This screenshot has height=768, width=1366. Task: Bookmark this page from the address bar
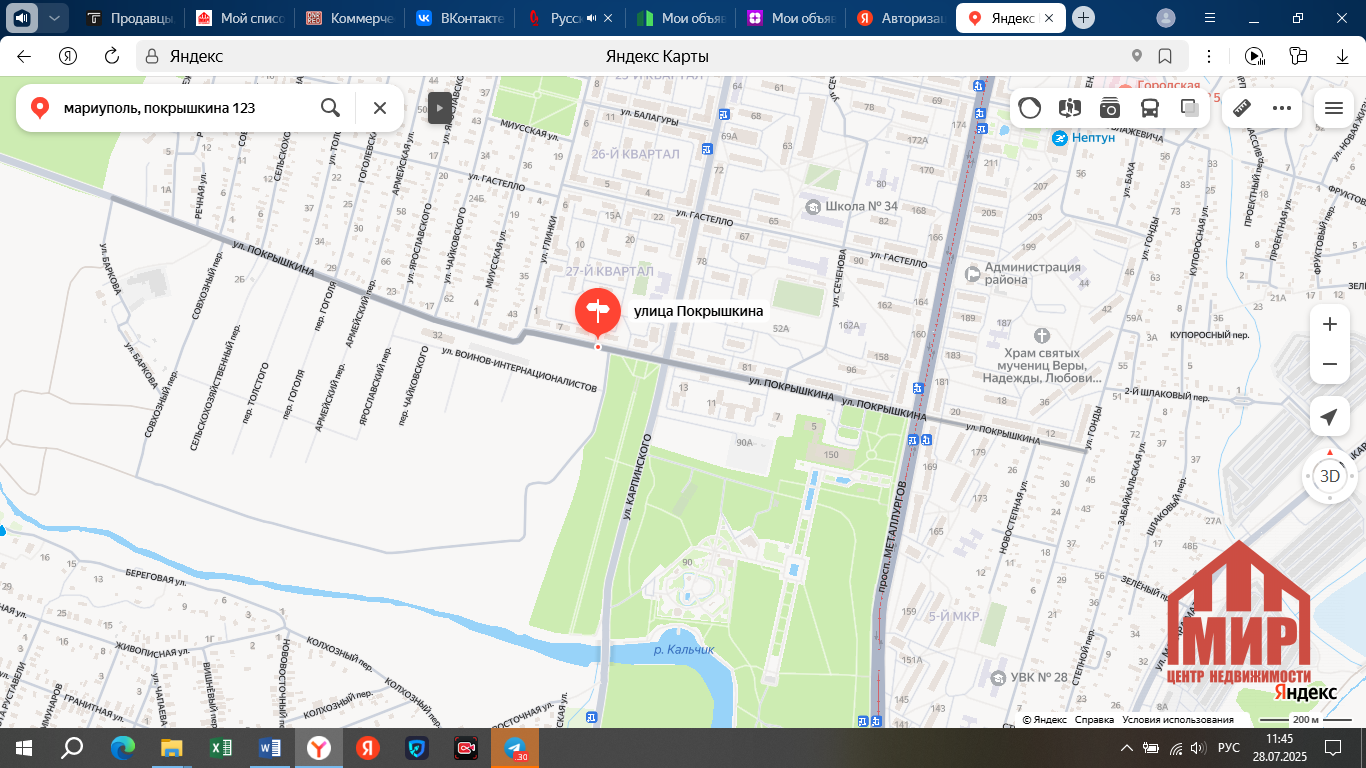[1165, 56]
